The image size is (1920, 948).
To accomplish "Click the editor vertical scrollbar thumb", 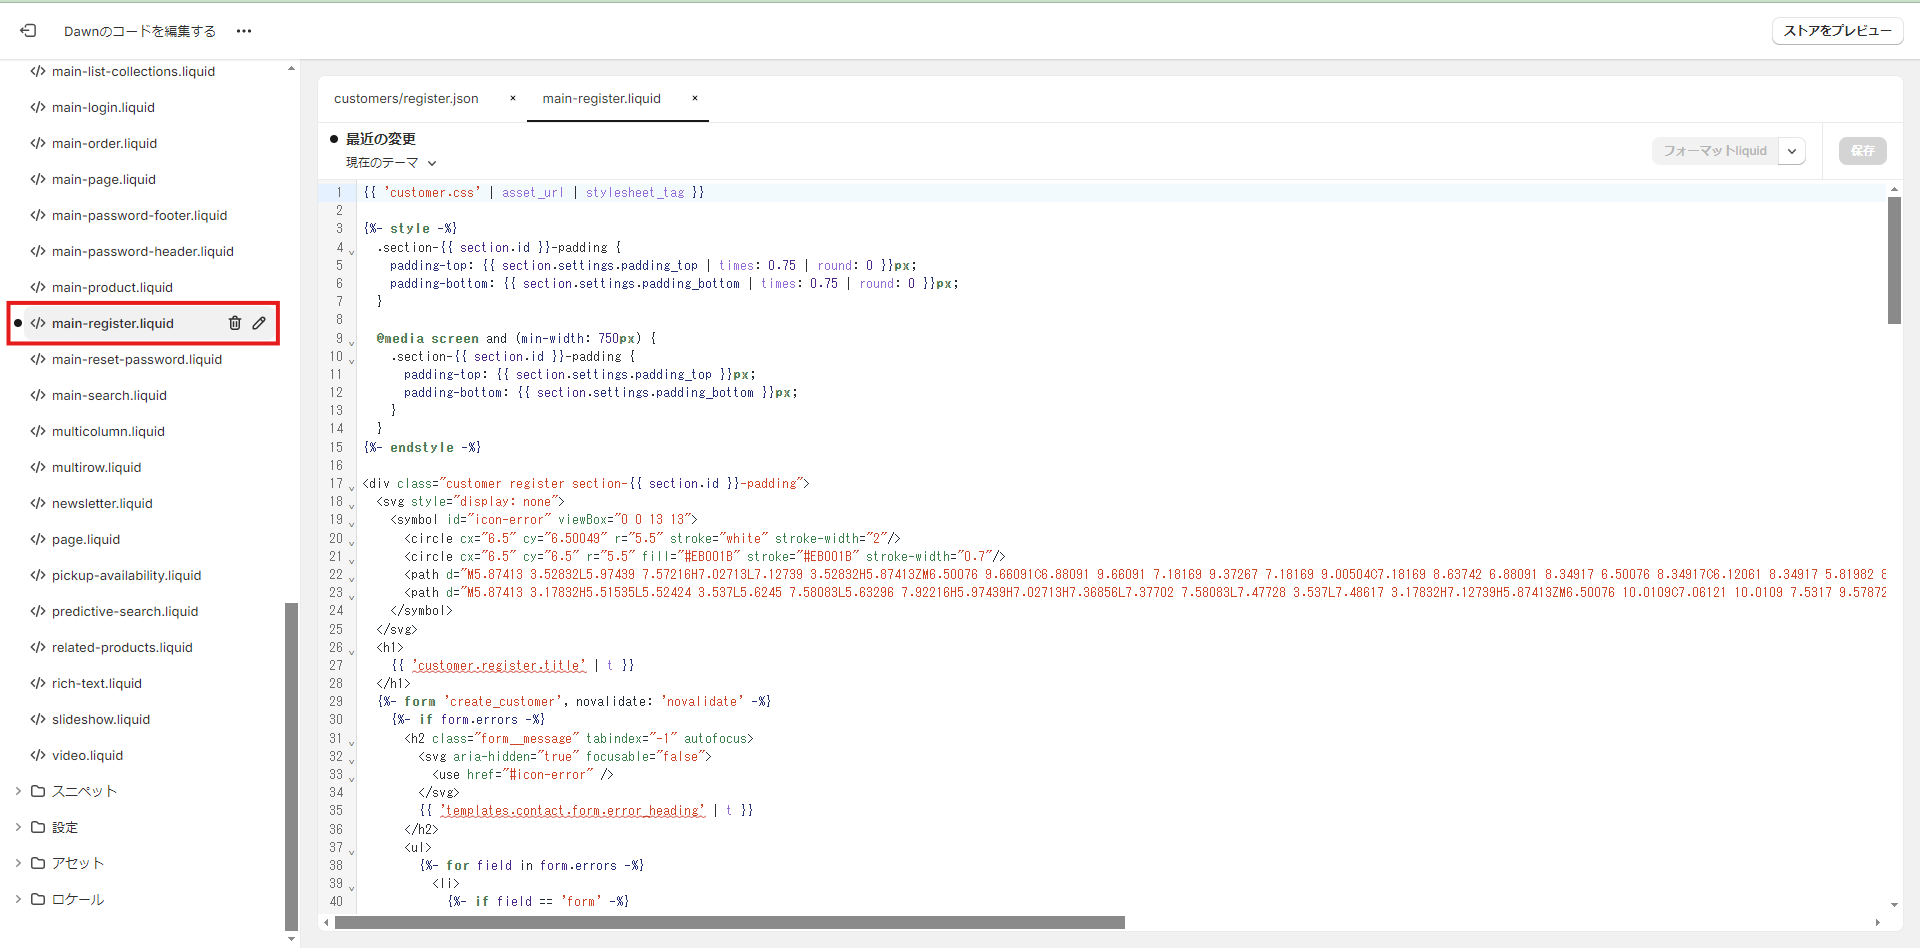I will (1894, 260).
